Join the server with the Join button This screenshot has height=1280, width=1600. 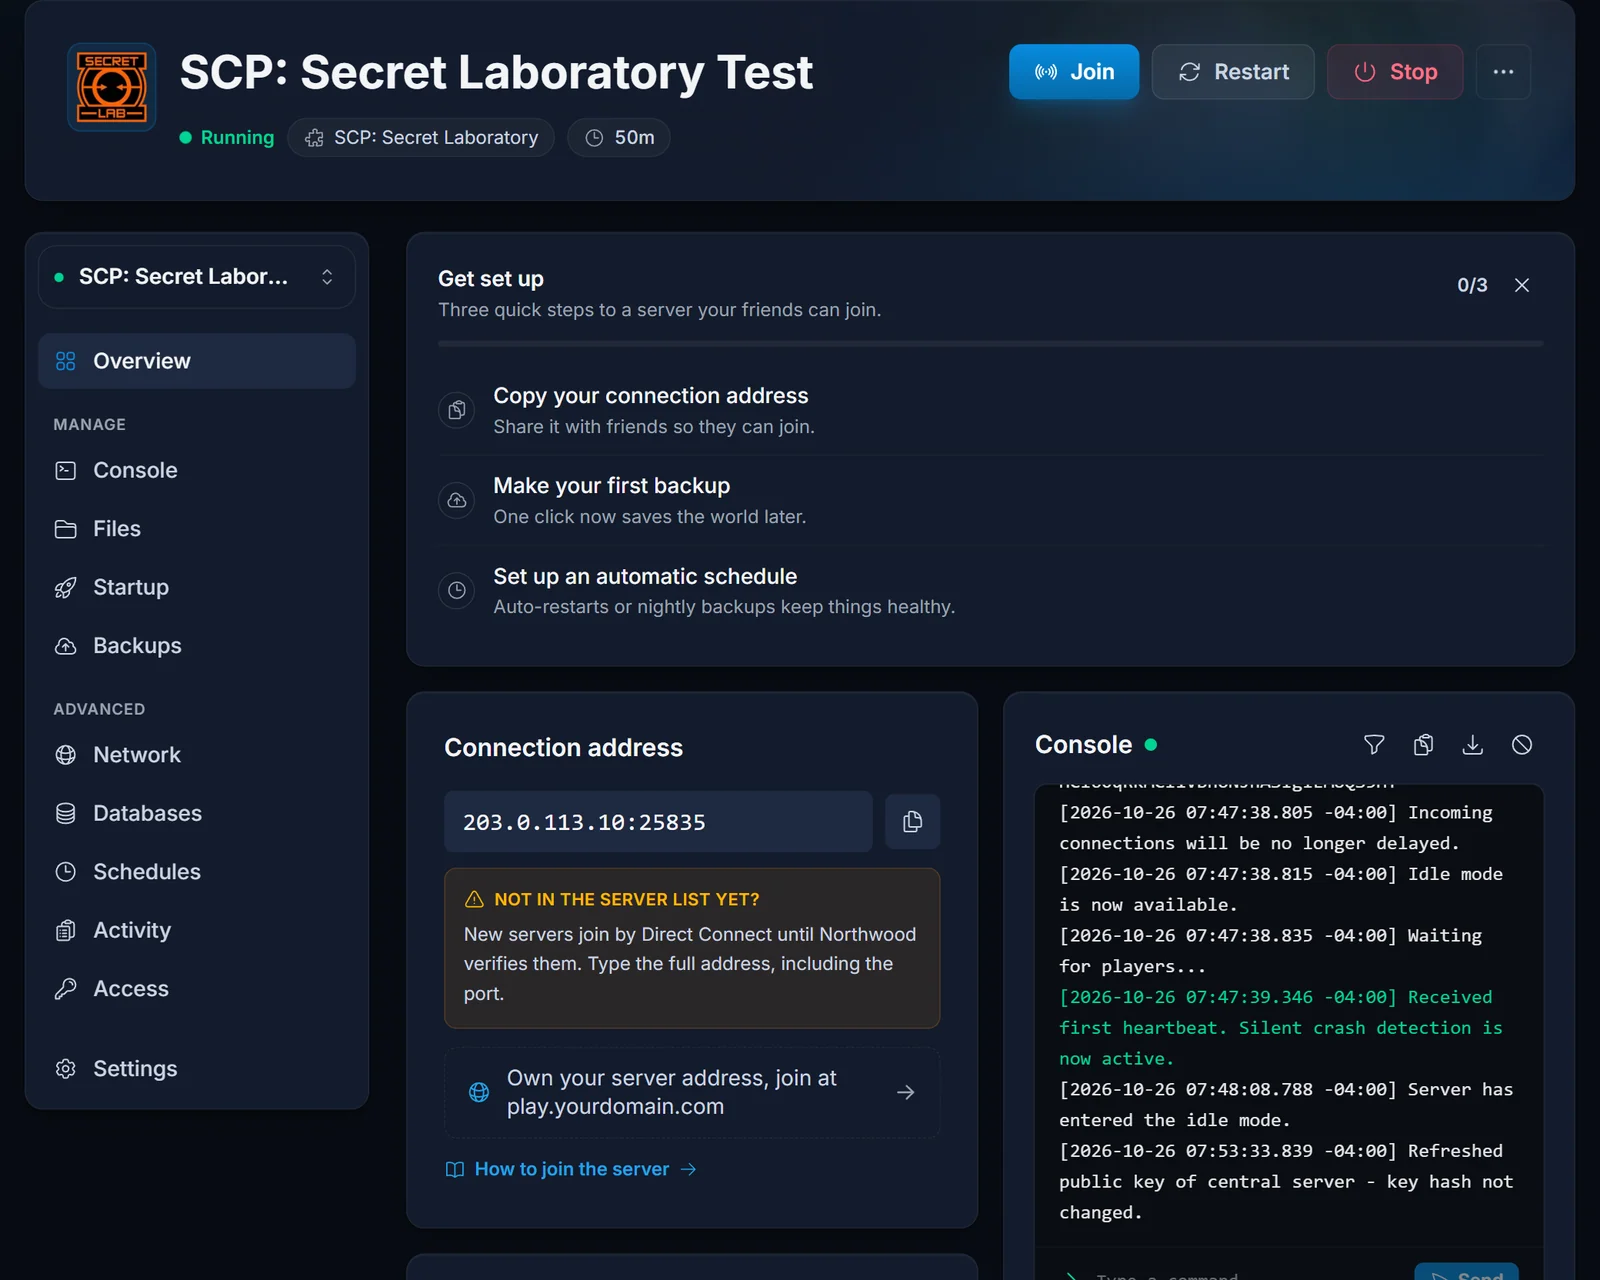click(1074, 72)
